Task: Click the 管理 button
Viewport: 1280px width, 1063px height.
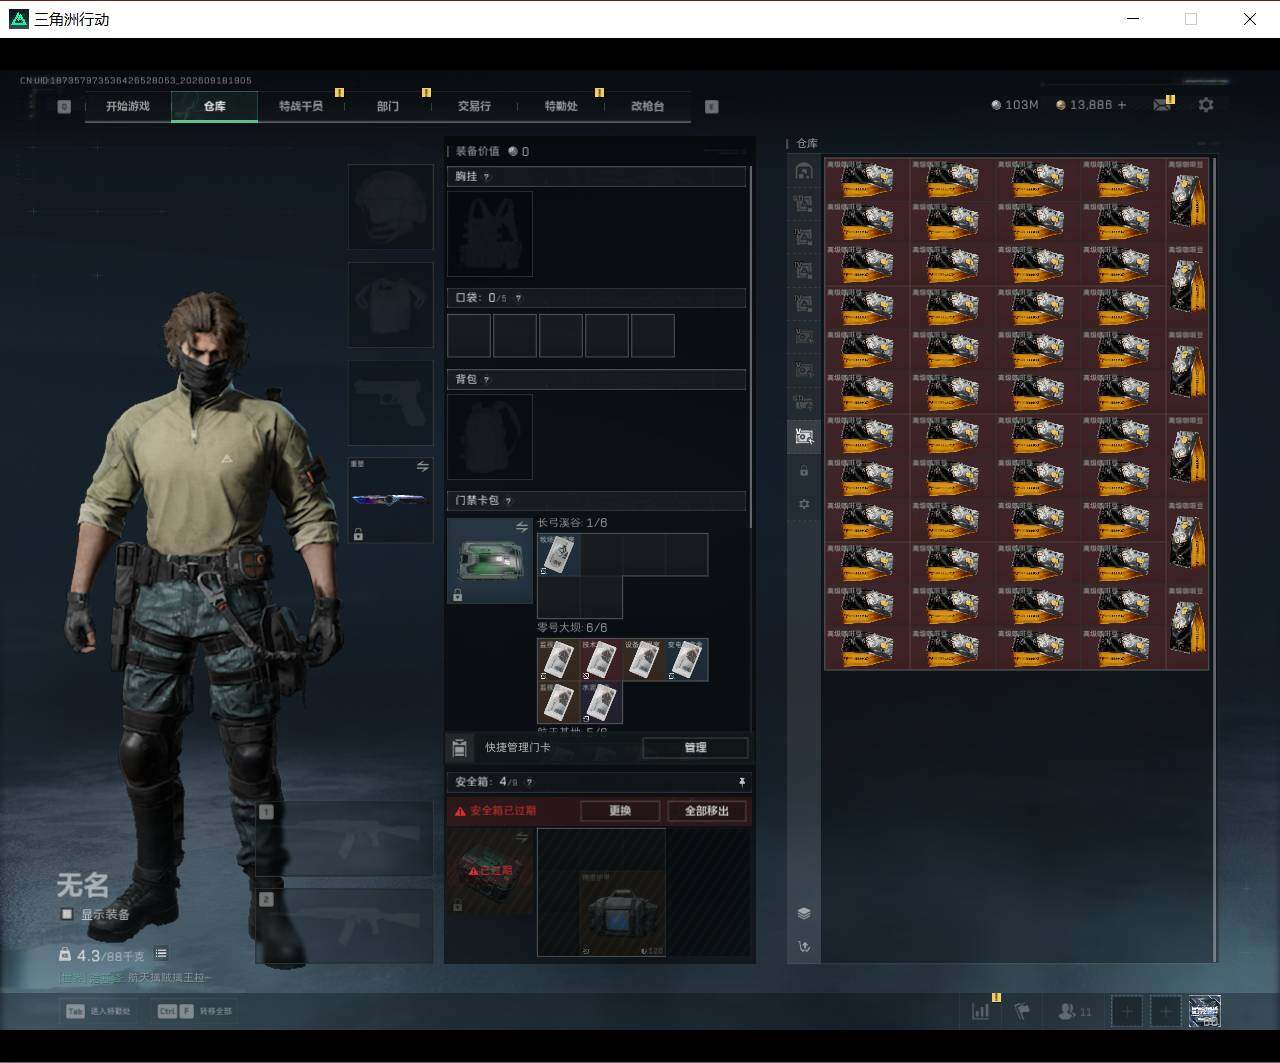Action: point(695,748)
